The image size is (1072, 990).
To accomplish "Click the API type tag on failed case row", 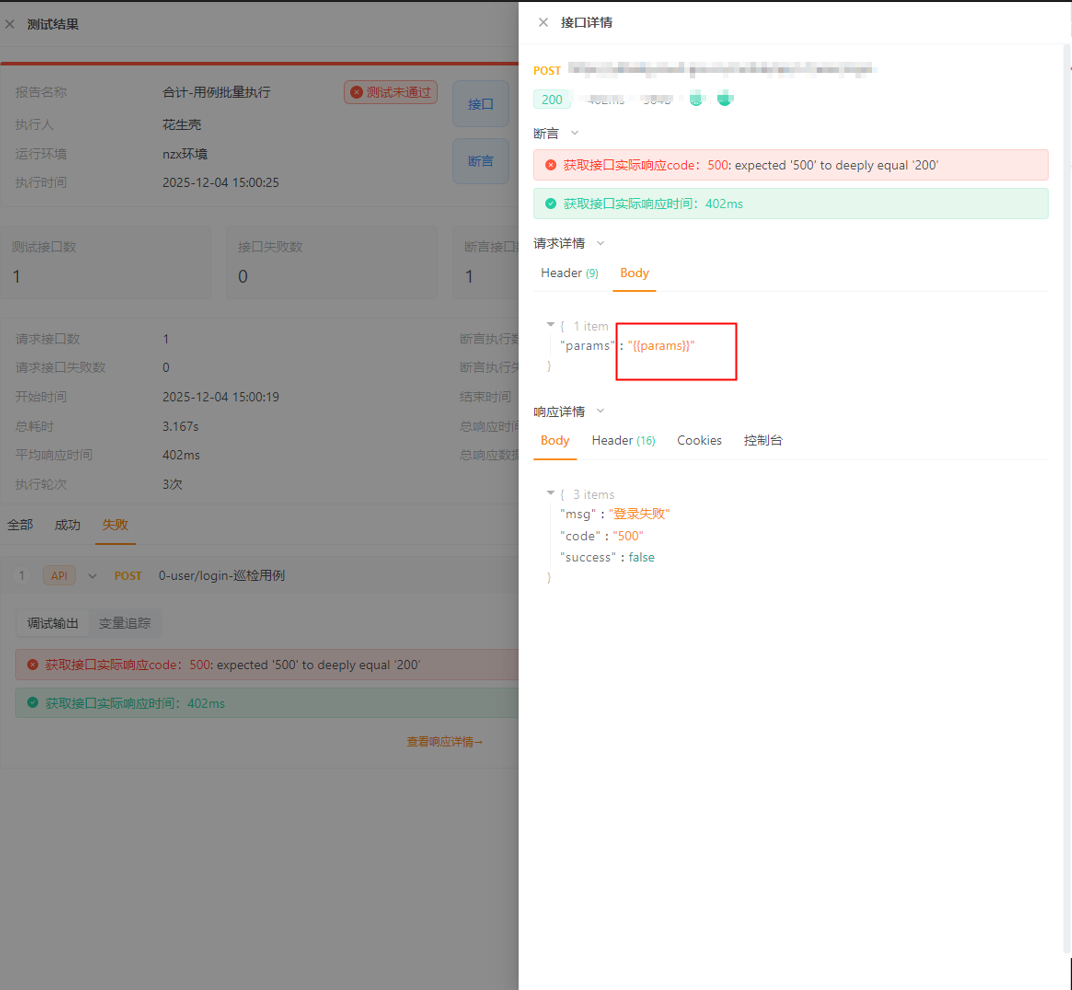I will (59, 576).
